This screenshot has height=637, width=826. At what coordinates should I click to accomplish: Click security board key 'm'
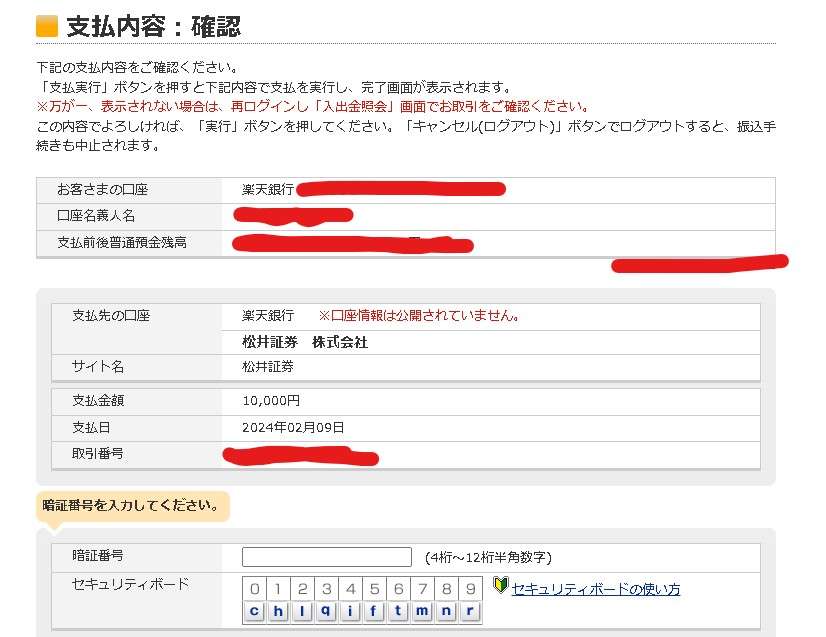coord(422,611)
